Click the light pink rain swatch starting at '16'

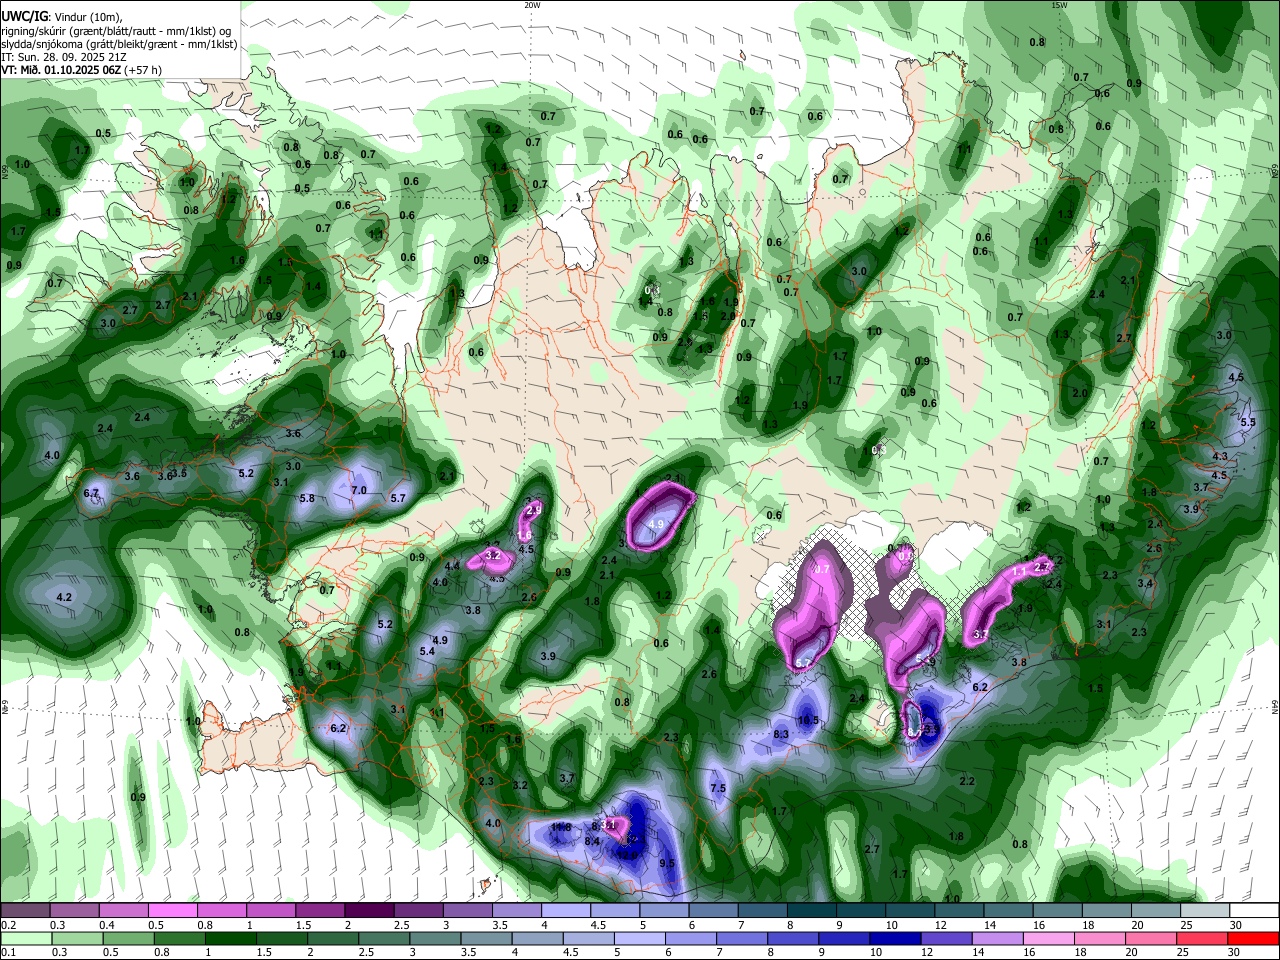tap(1048, 939)
